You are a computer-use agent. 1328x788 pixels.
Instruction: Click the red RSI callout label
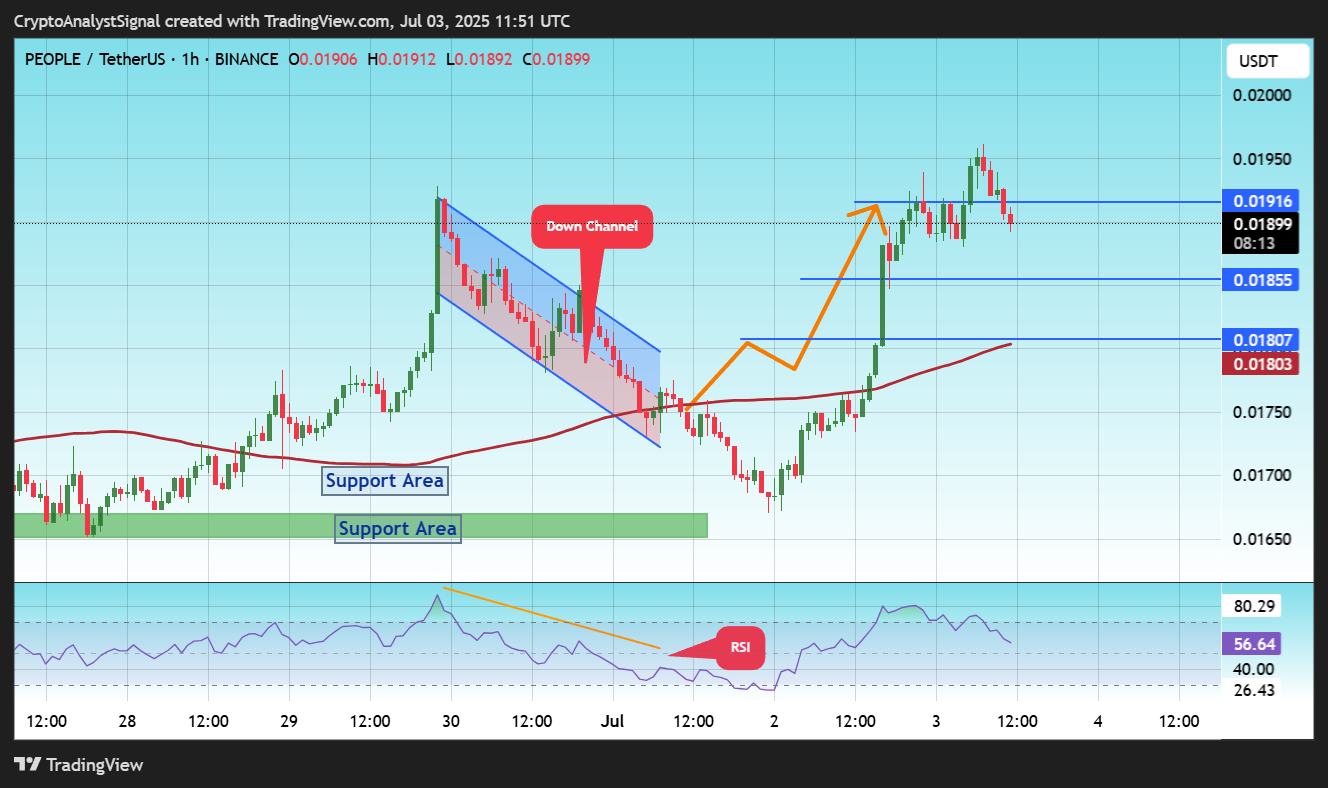[740, 647]
